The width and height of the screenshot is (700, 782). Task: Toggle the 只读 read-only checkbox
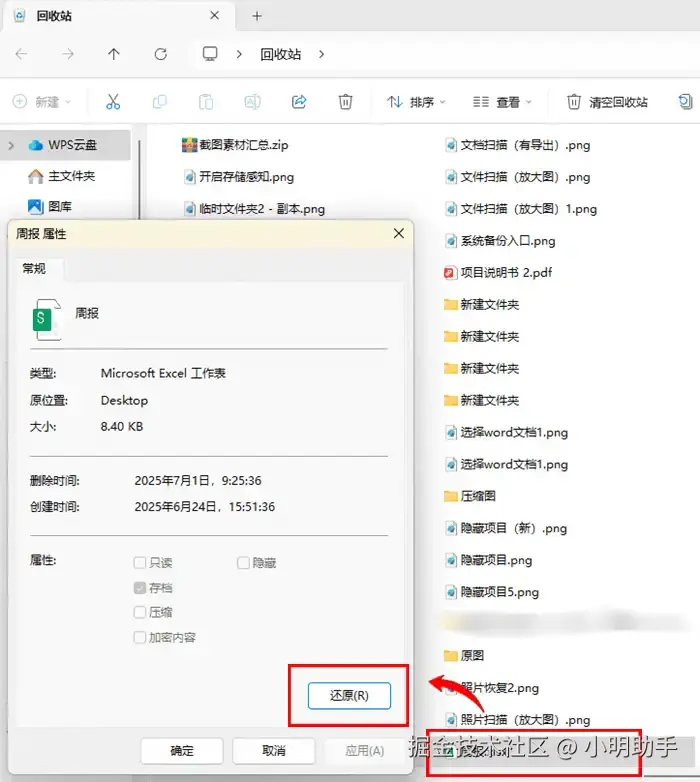click(x=140, y=563)
